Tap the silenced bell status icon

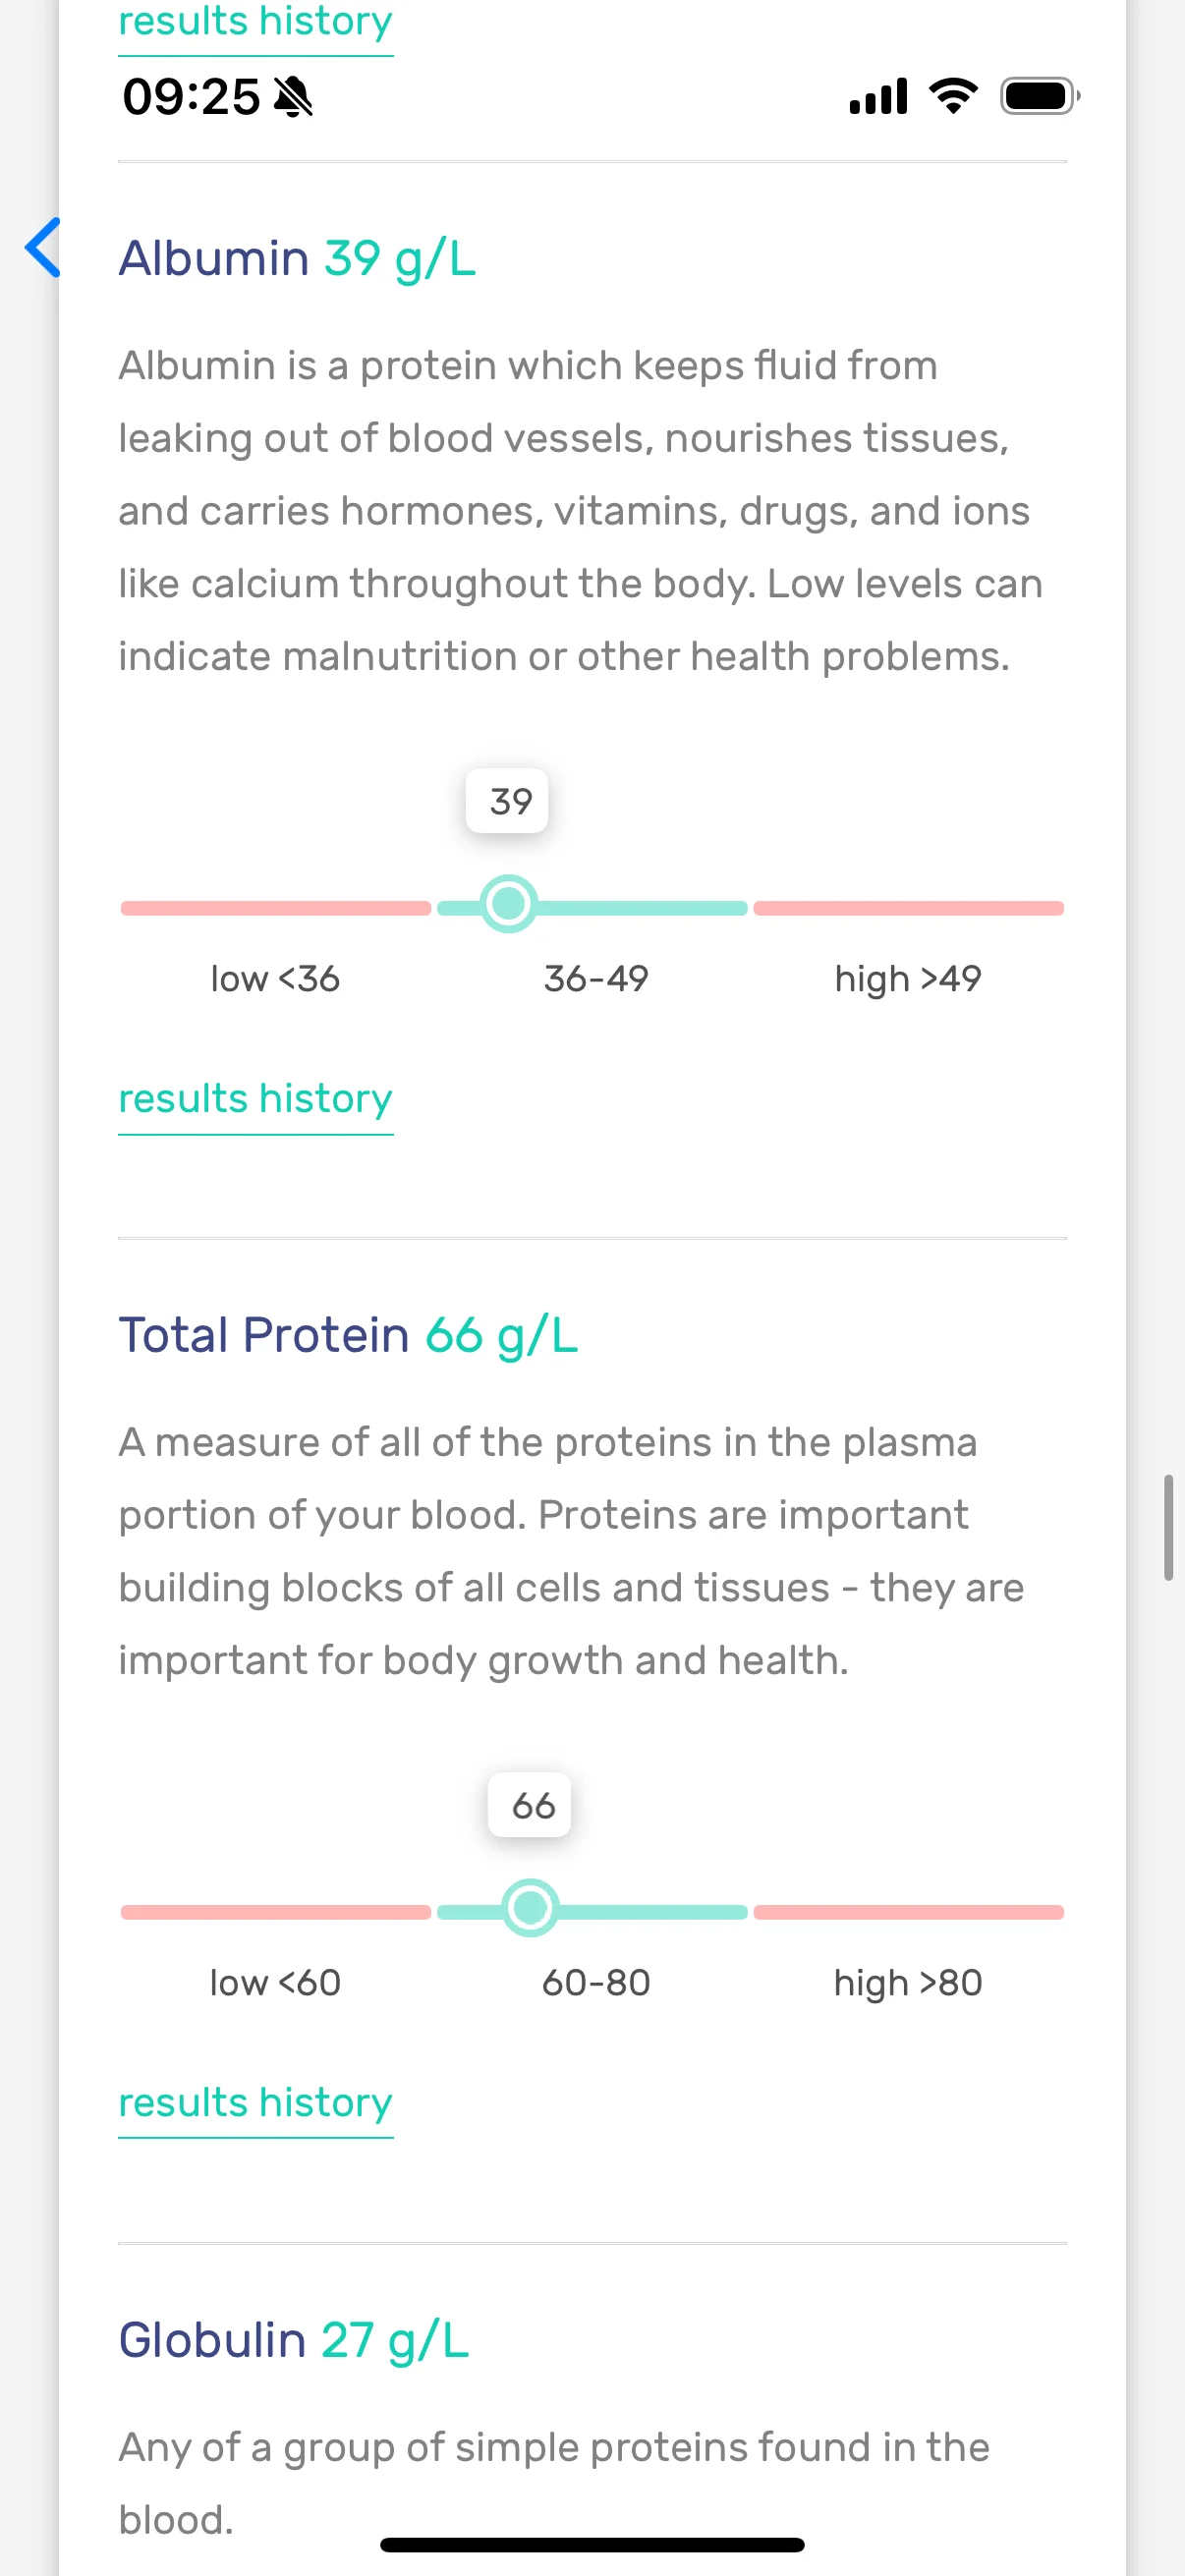pos(293,97)
